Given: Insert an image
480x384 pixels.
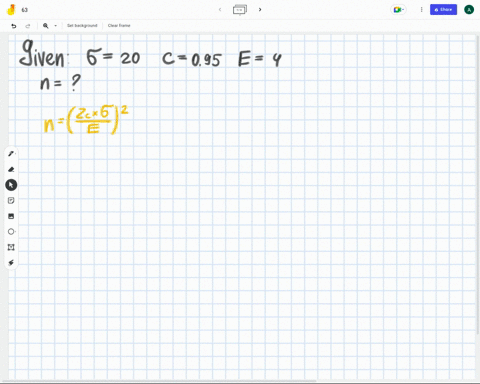Looking at the screenshot, I should point(11,216).
